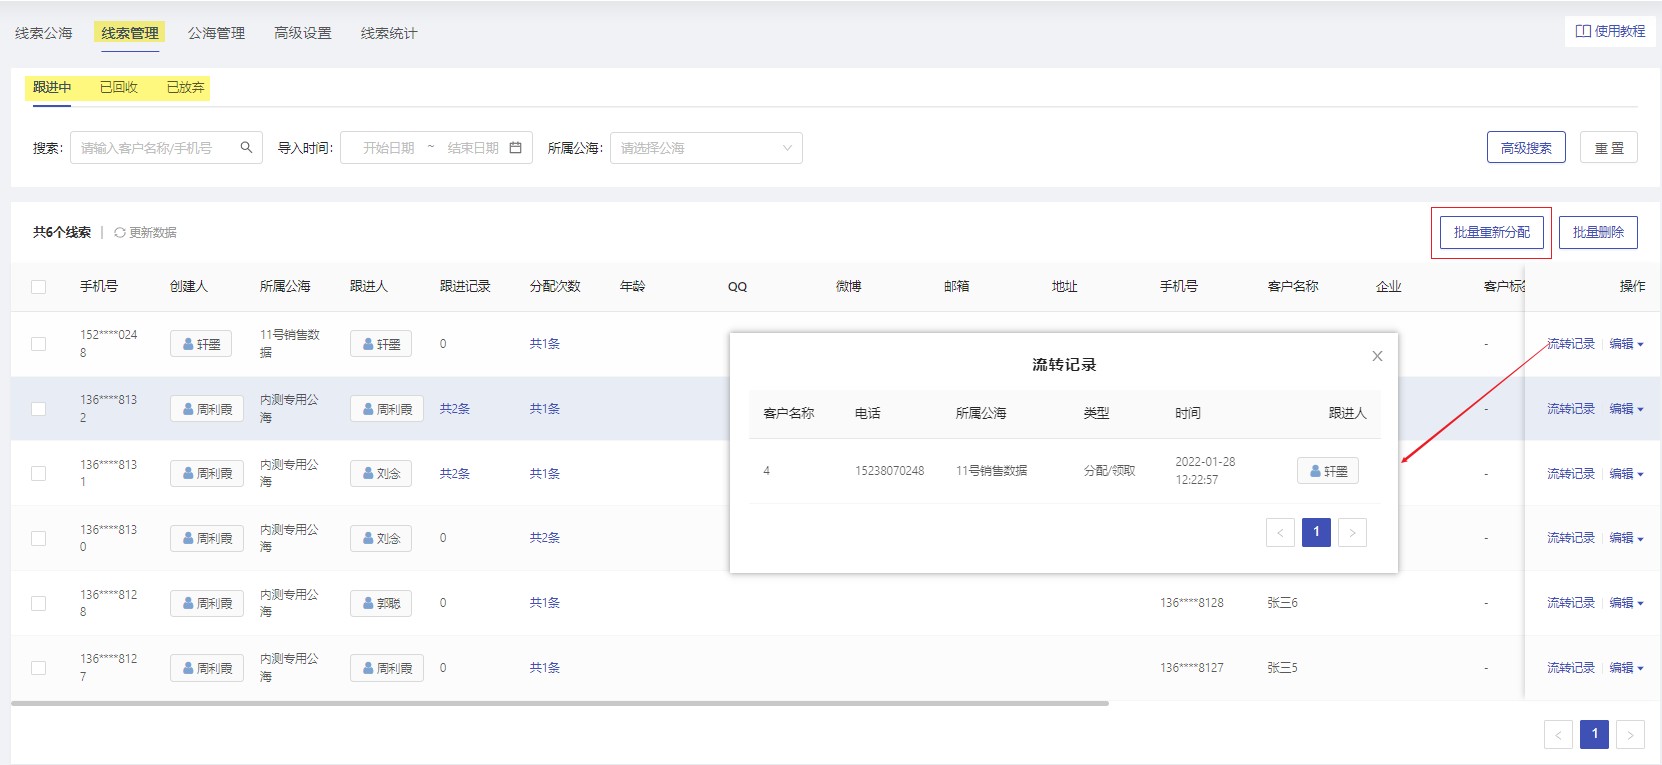Expand 编辑 dropdown in row 136****8130
Screen dimensions: 1662x765
(1626, 538)
